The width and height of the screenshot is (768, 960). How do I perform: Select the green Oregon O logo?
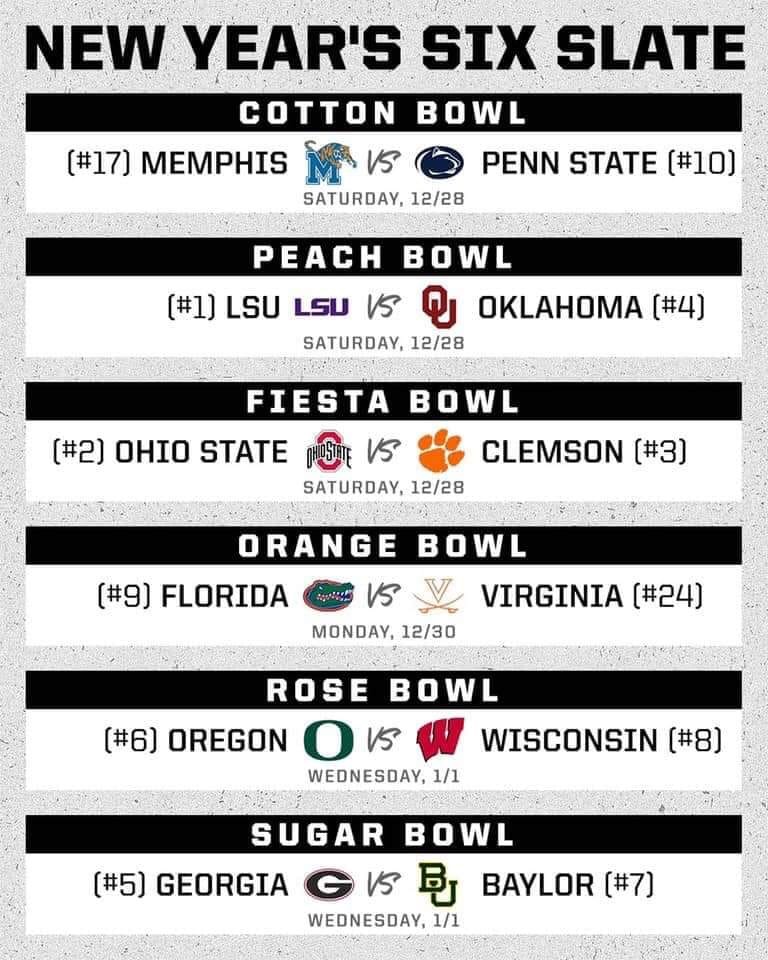[x=329, y=740]
